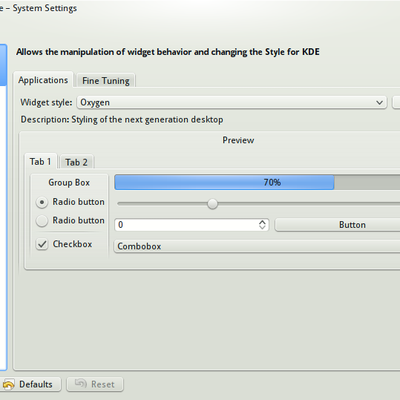
Task: Click the preview slider handle
Action: (x=212, y=203)
